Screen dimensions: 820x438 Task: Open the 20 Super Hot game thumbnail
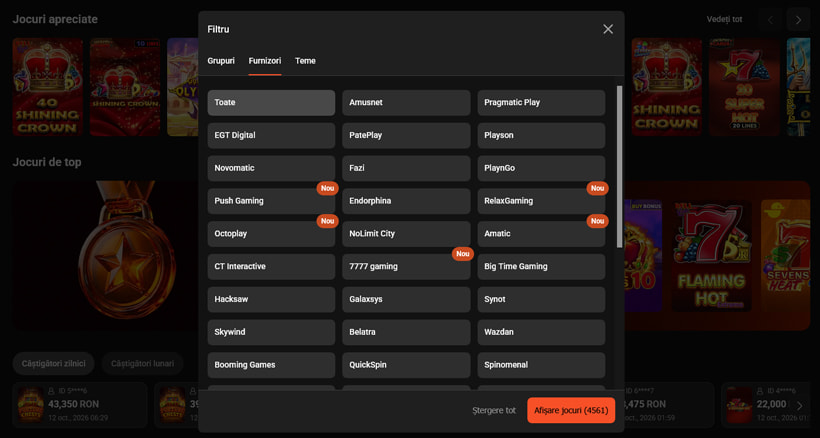point(744,87)
